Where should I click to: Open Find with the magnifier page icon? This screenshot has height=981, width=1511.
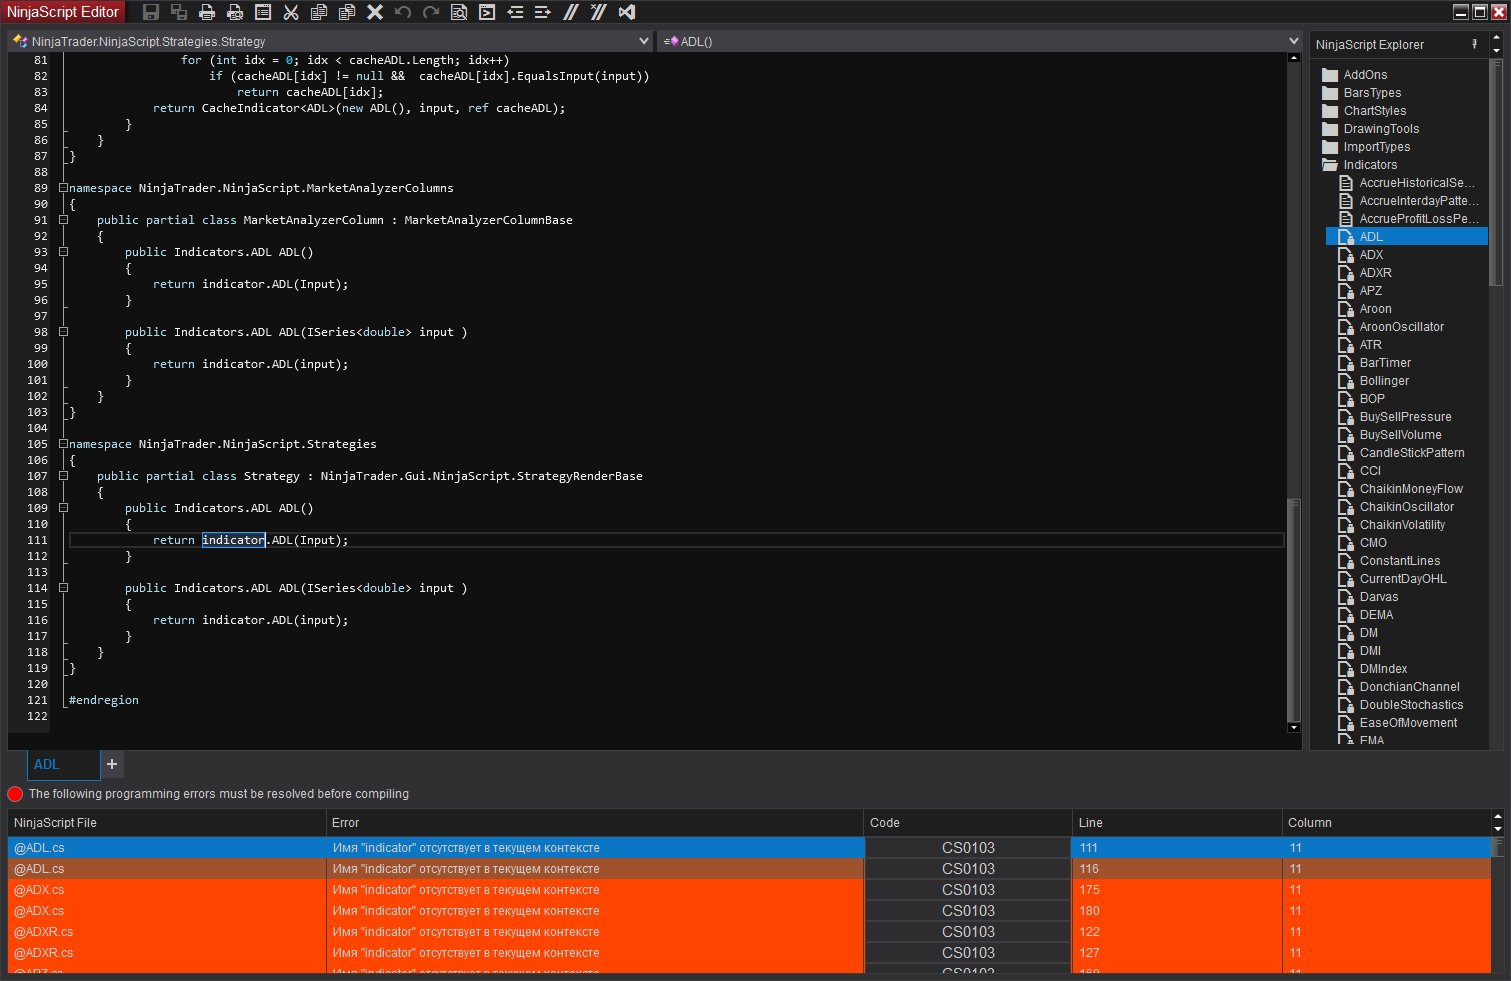pyautogui.click(x=459, y=12)
